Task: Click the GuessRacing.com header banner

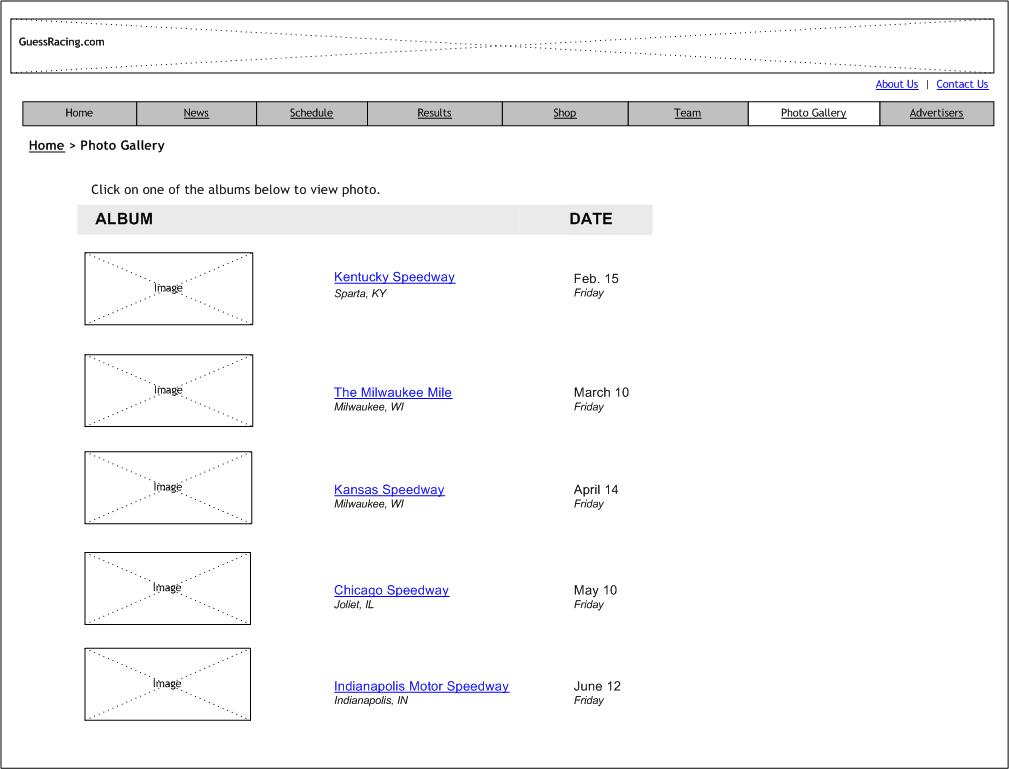Action: click(502, 46)
